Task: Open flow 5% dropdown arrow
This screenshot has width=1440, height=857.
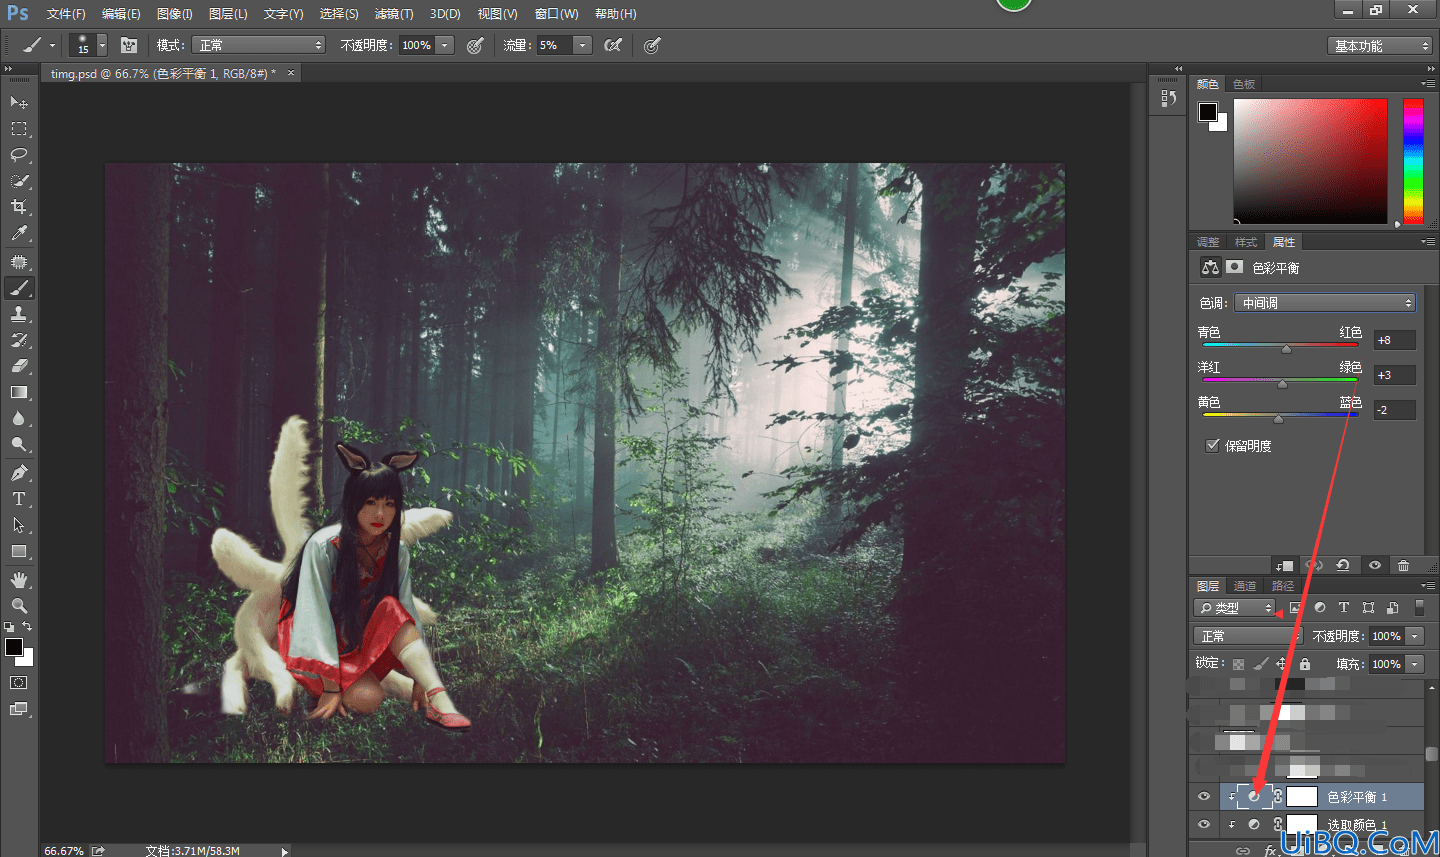Action: pos(582,45)
